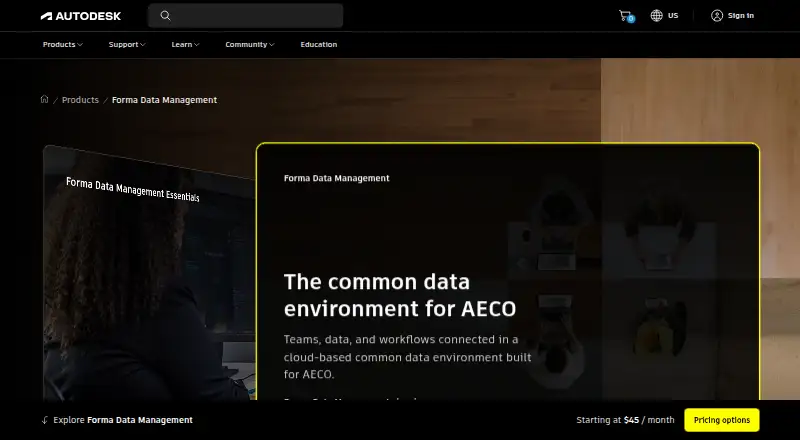
Task: Click the Pricing options button
Action: click(721, 420)
